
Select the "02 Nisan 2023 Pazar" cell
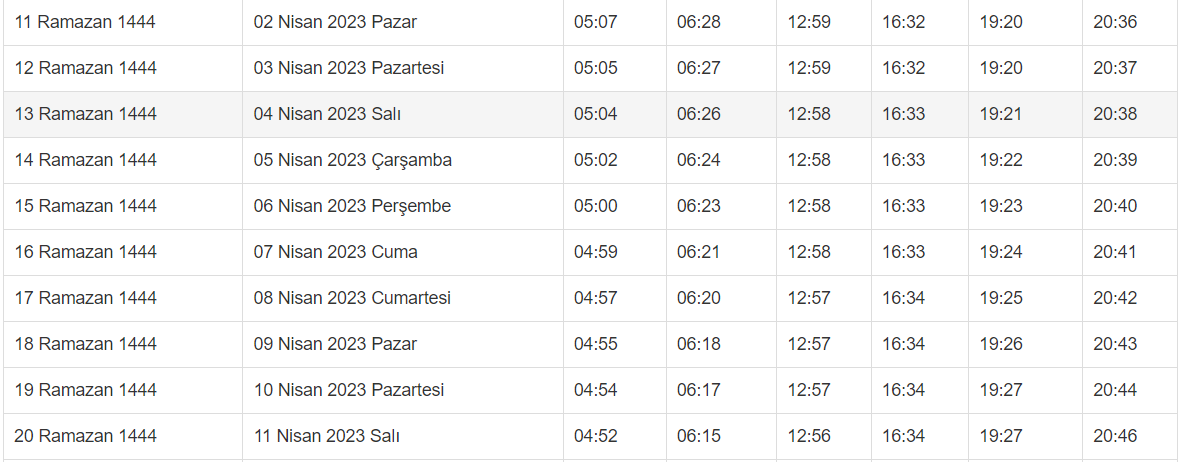pyautogui.click(x=335, y=22)
